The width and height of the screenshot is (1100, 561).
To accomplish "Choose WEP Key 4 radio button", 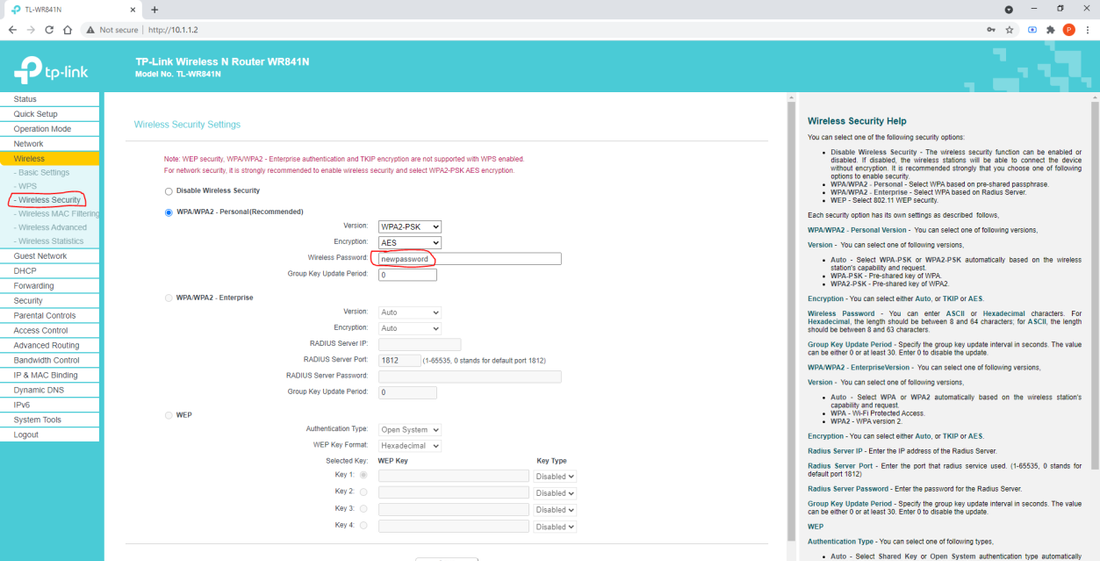I will pyautogui.click(x=363, y=526).
